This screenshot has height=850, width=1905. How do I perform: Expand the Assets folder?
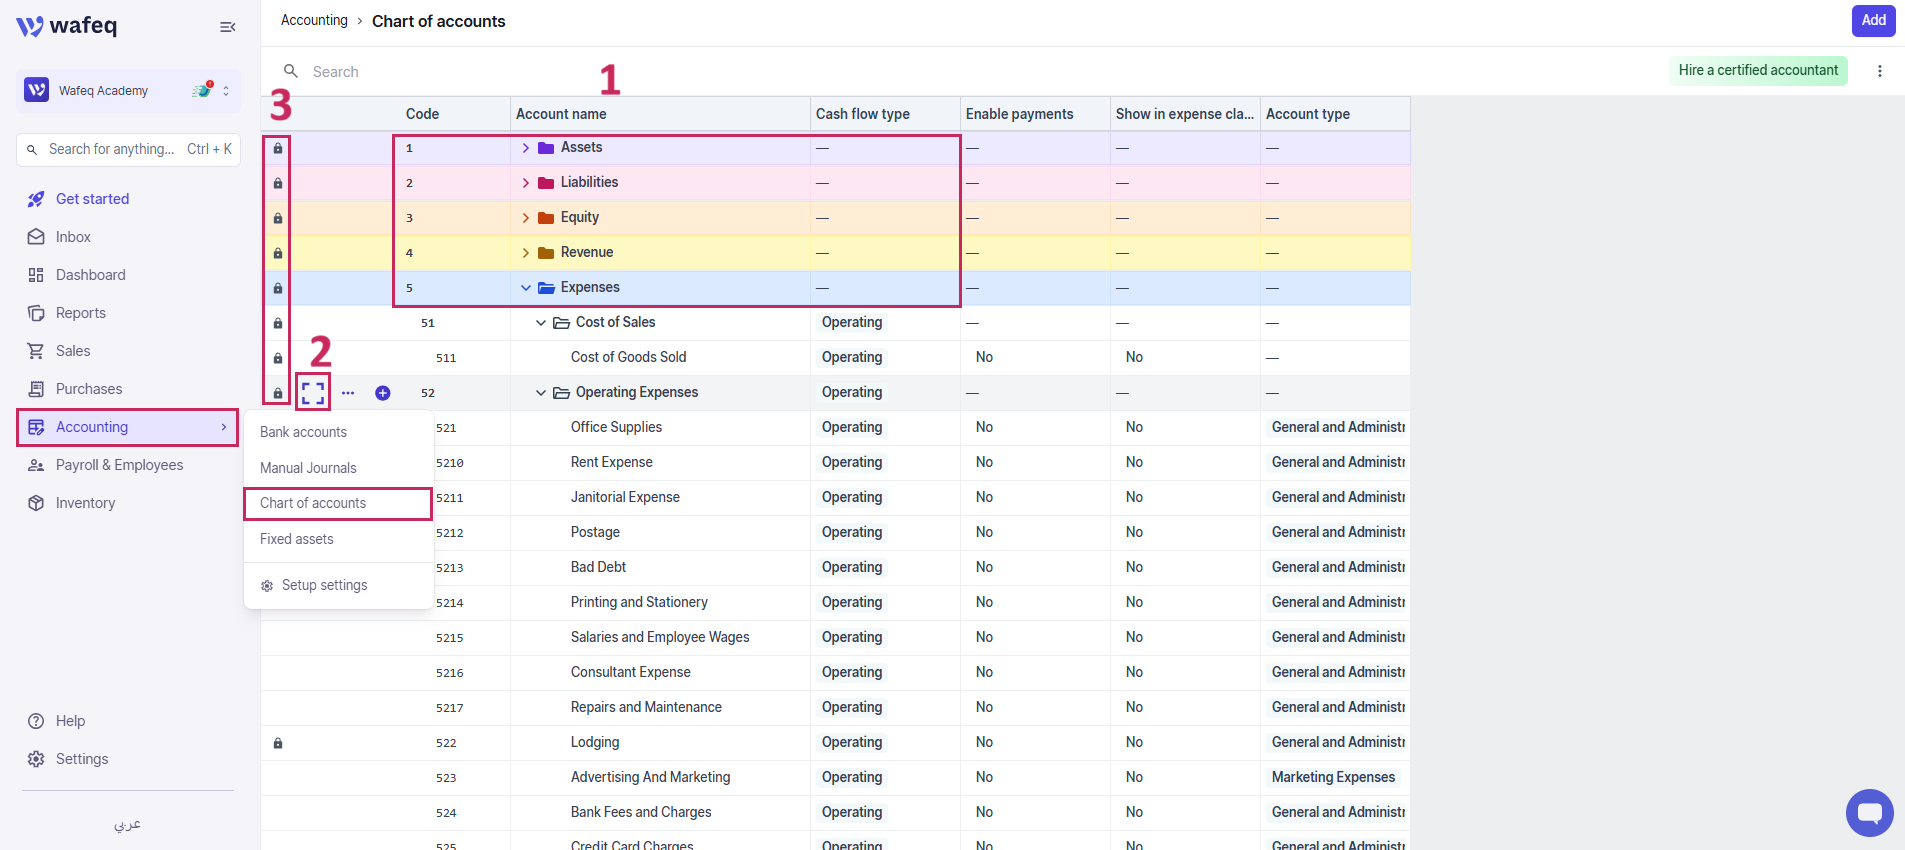(x=526, y=148)
